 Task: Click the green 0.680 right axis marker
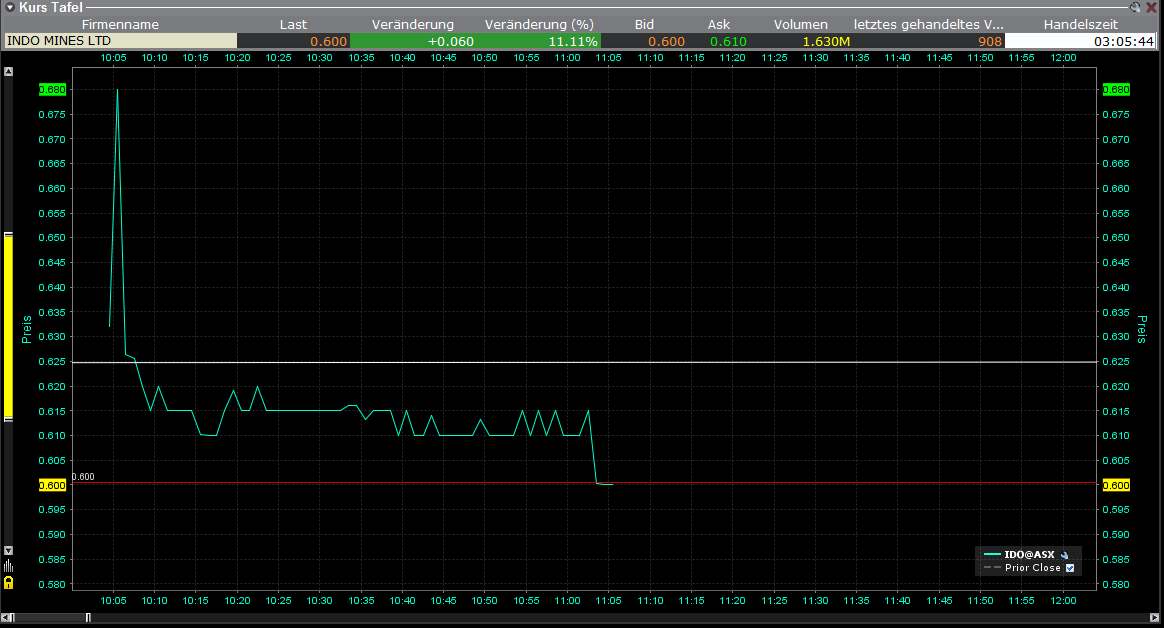point(1116,90)
